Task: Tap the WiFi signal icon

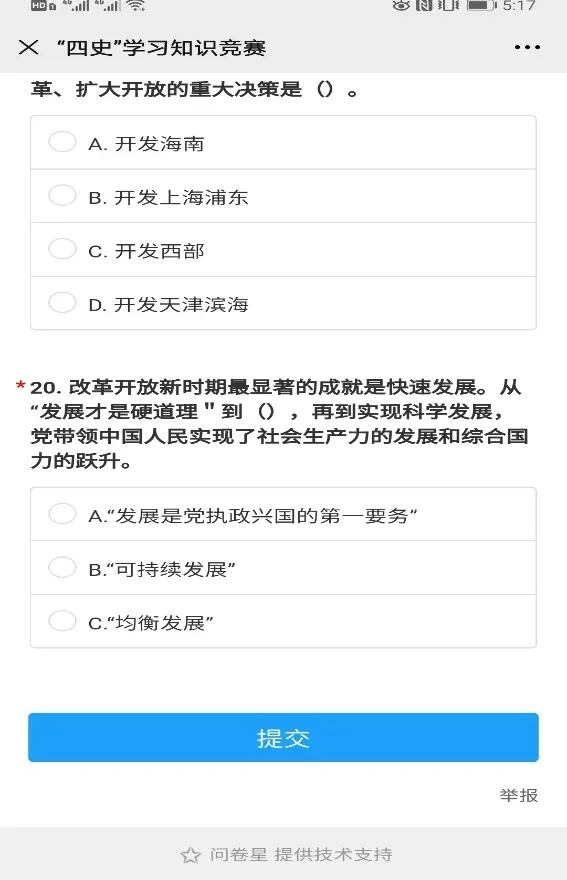Action: (135, 6)
